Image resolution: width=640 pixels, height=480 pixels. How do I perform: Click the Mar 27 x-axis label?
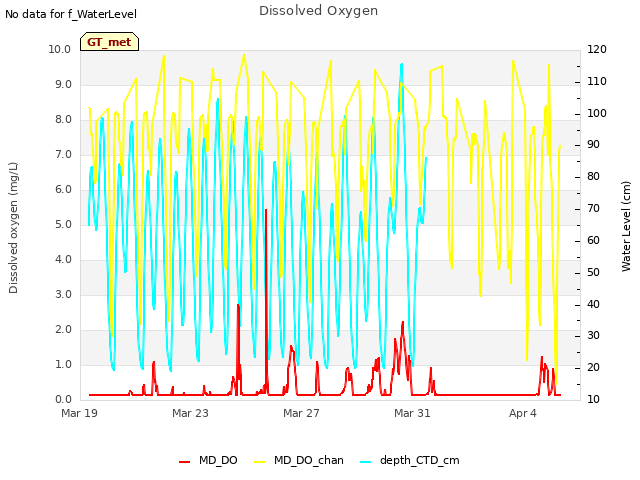[x=301, y=413]
